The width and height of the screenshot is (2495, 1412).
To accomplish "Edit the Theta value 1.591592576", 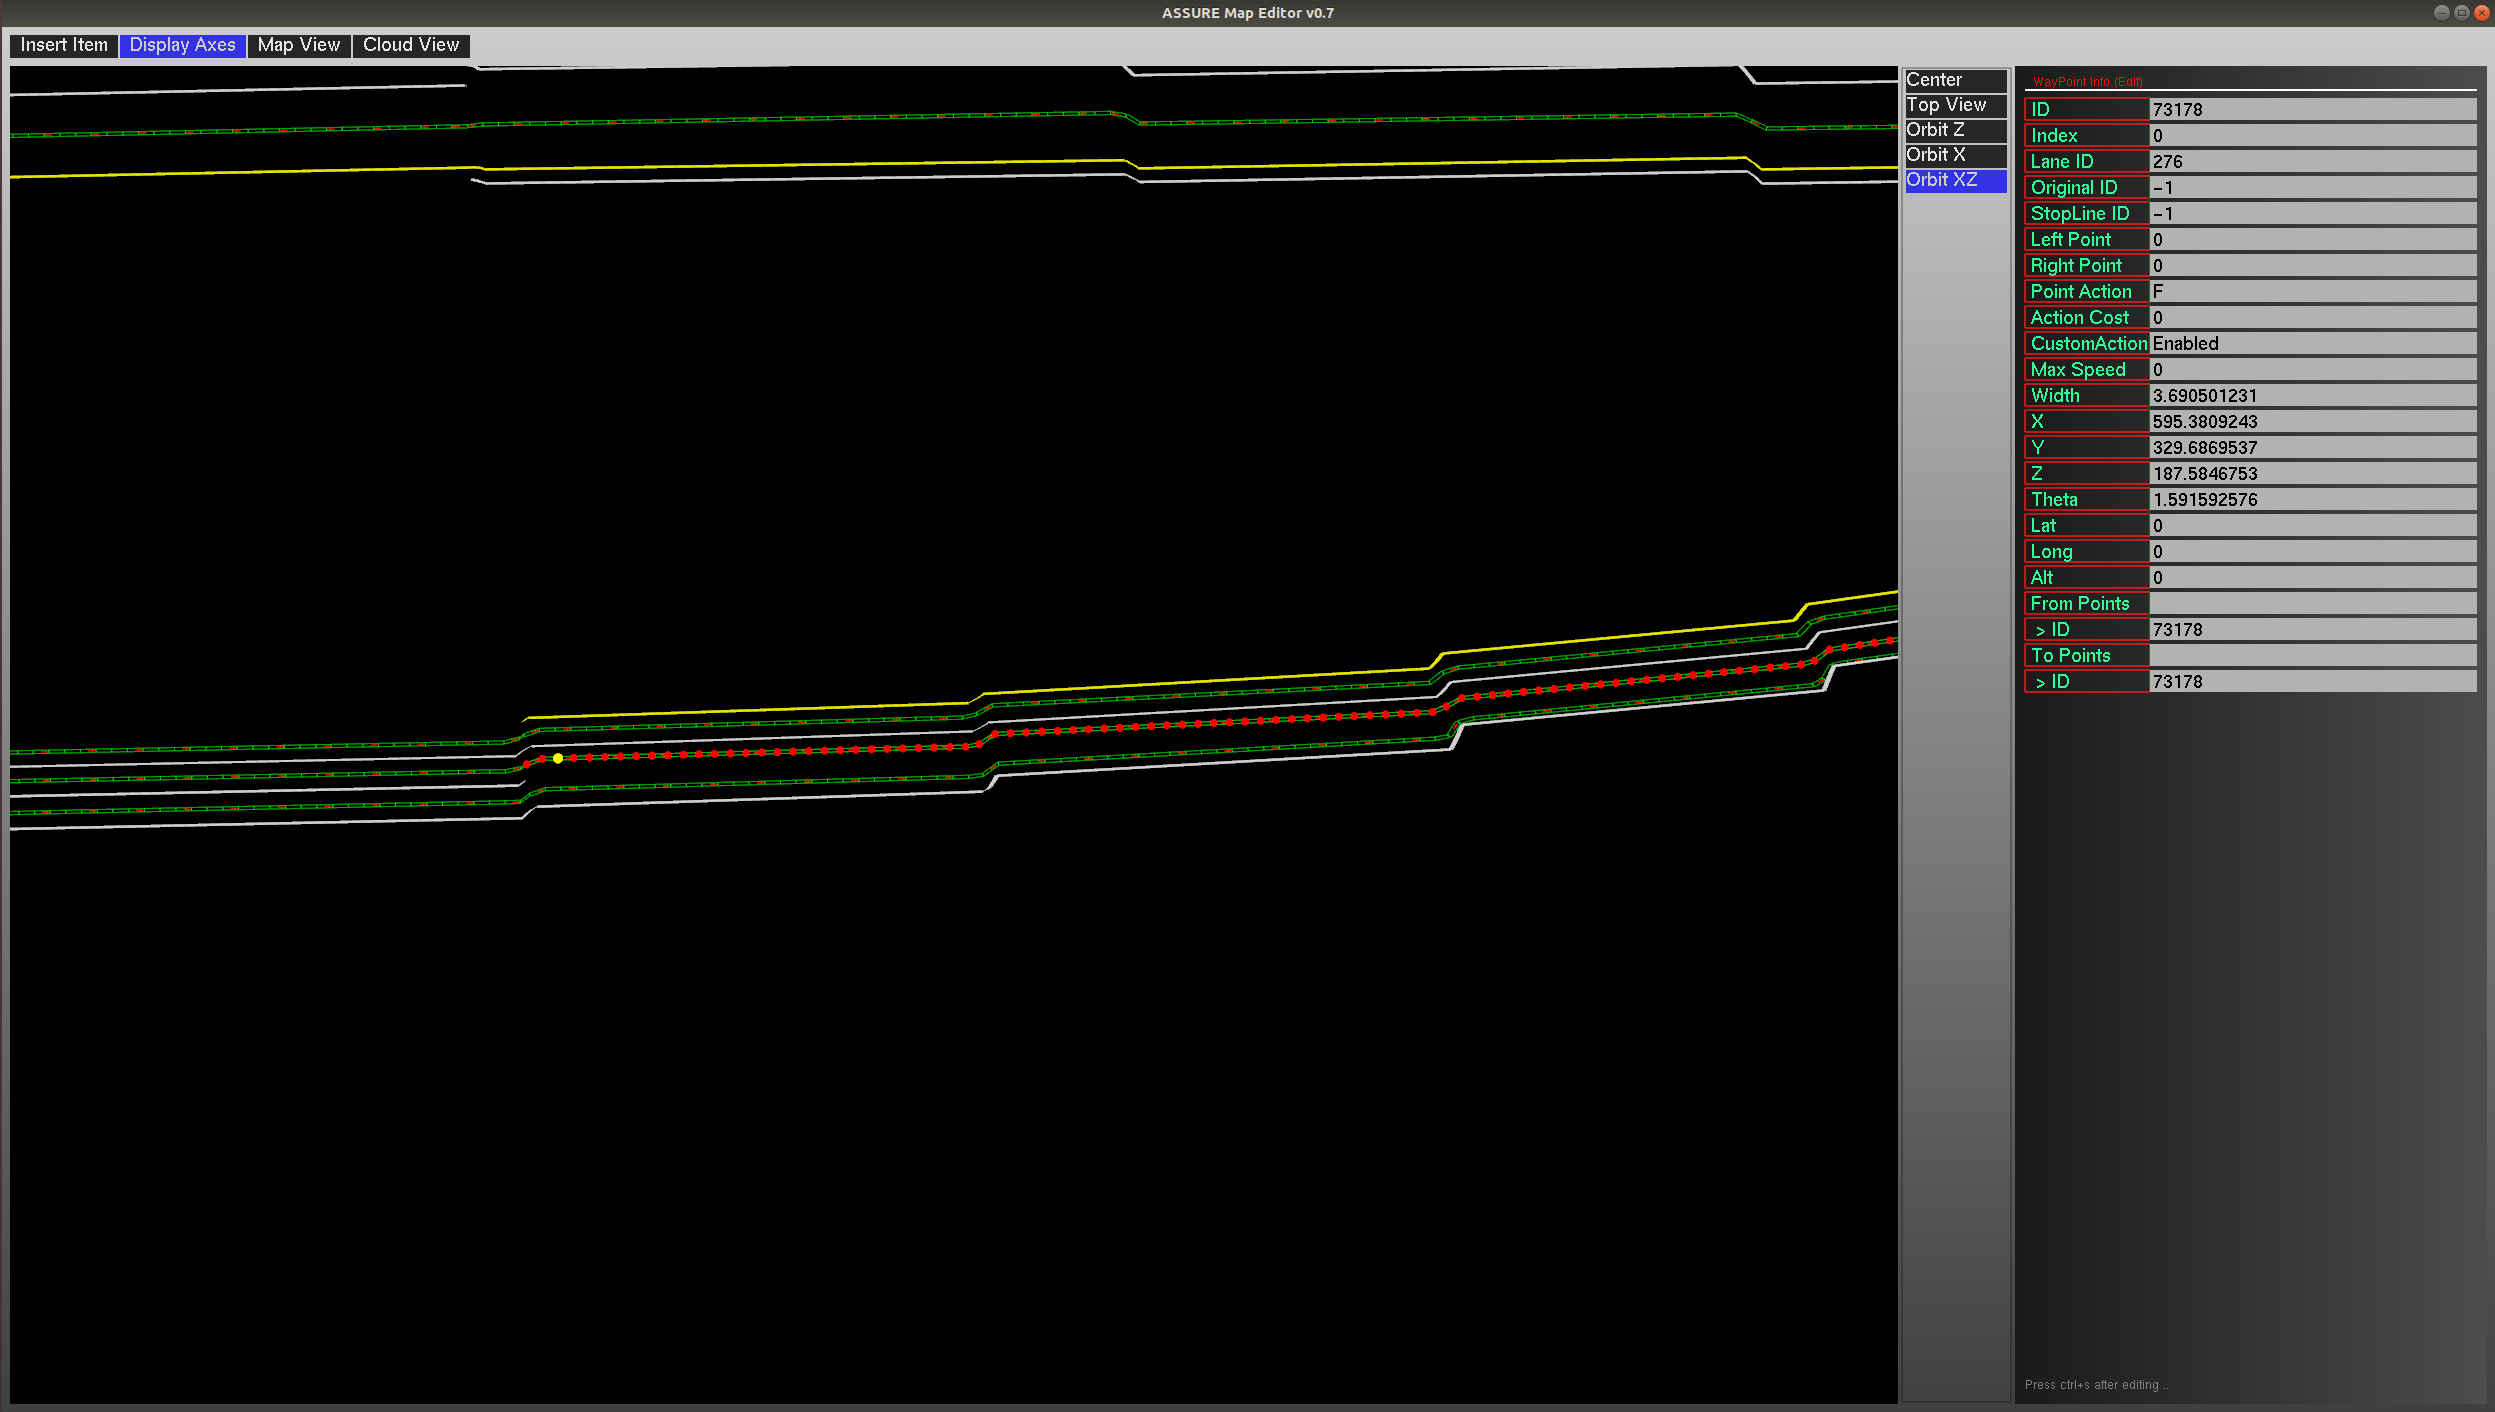I will (x=2312, y=499).
